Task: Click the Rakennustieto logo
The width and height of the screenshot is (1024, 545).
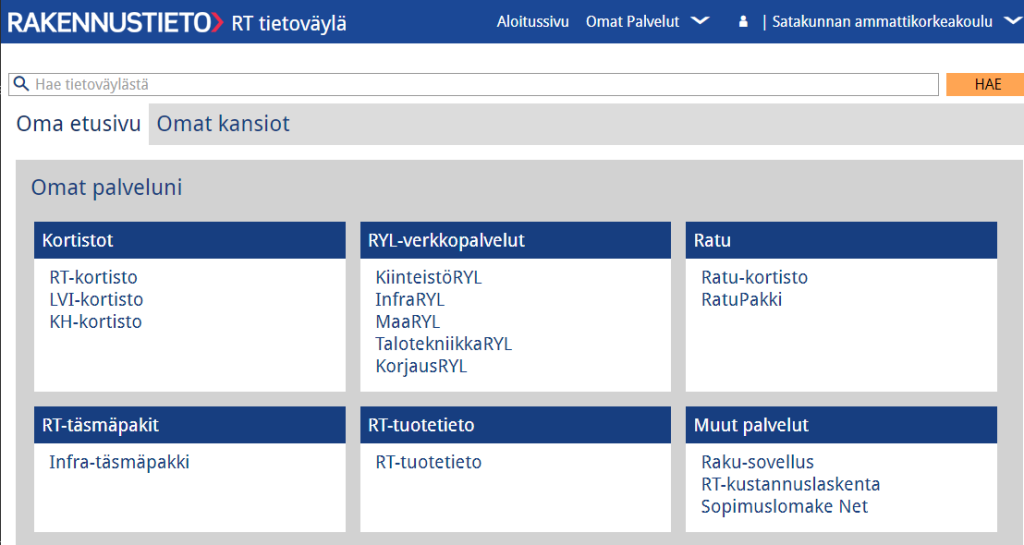Action: pyautogui.click(x=116, y=22)
